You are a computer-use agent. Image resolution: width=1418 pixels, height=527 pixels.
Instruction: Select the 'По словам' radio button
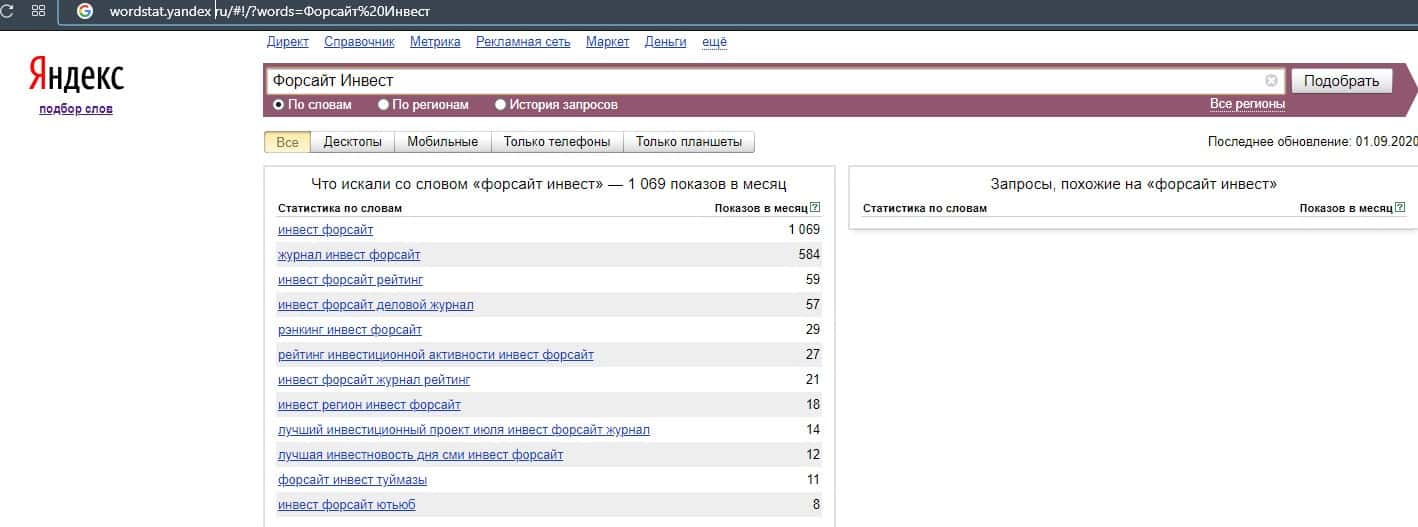click(x=279, y=104)
